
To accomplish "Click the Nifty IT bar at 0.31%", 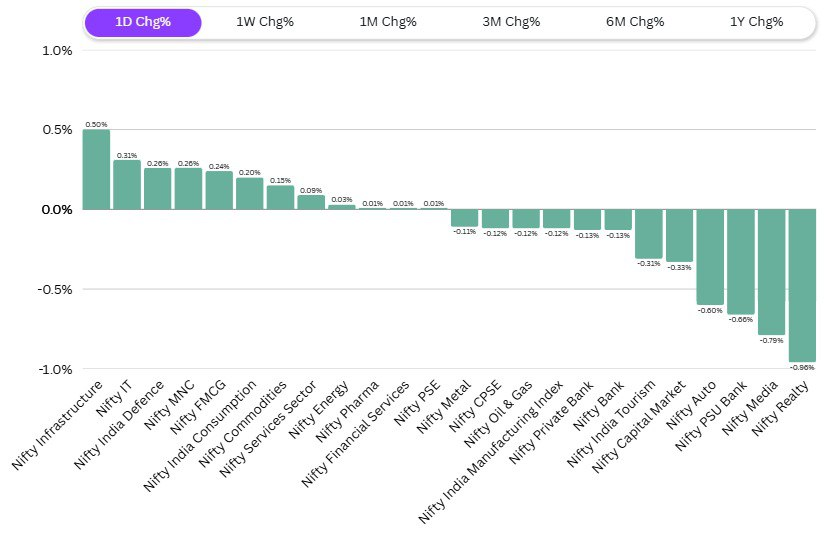I will pyautogui.click(x=127, y=185).
